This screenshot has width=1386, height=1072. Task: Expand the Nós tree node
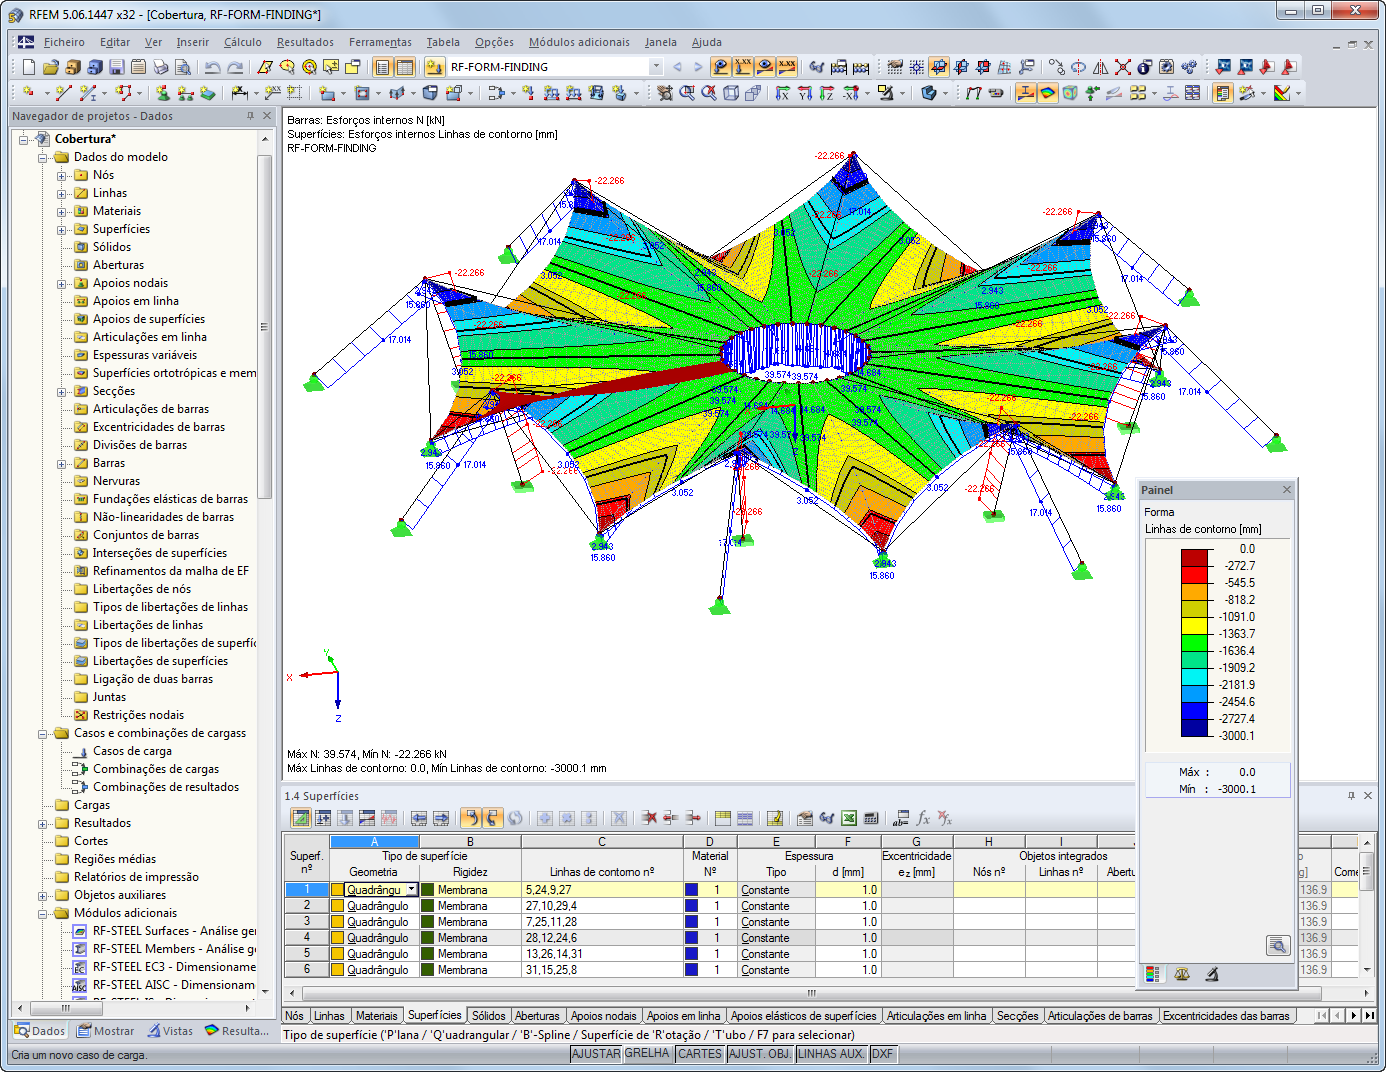click(61, 176)
